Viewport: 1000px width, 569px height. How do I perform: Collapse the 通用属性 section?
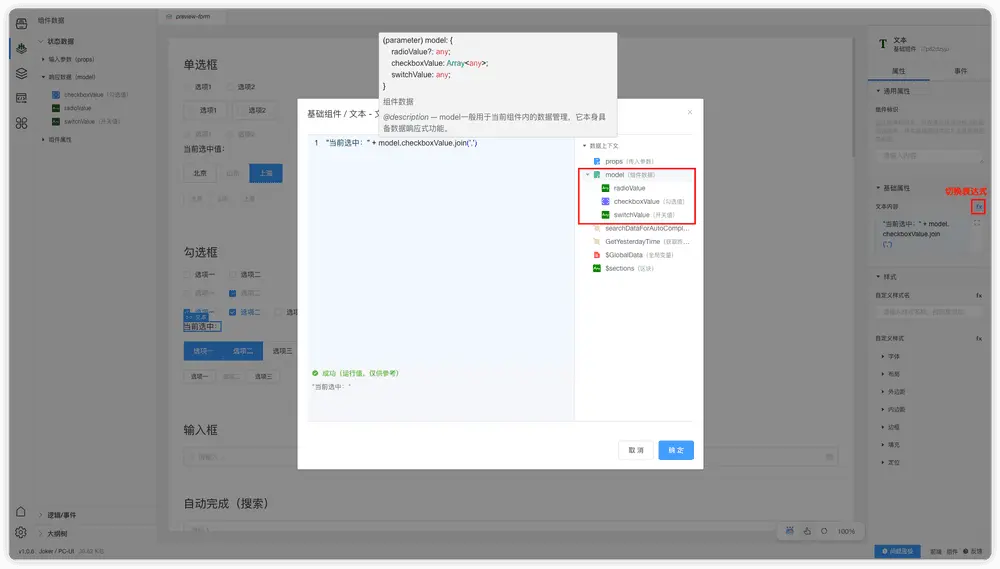click(x=878, y=91)
